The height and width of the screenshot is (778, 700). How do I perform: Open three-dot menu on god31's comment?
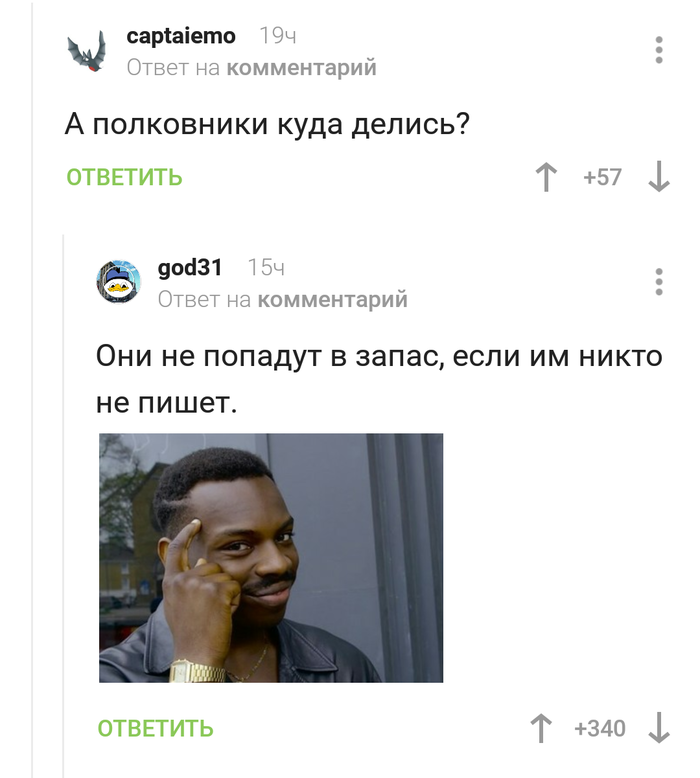[659, 282]
